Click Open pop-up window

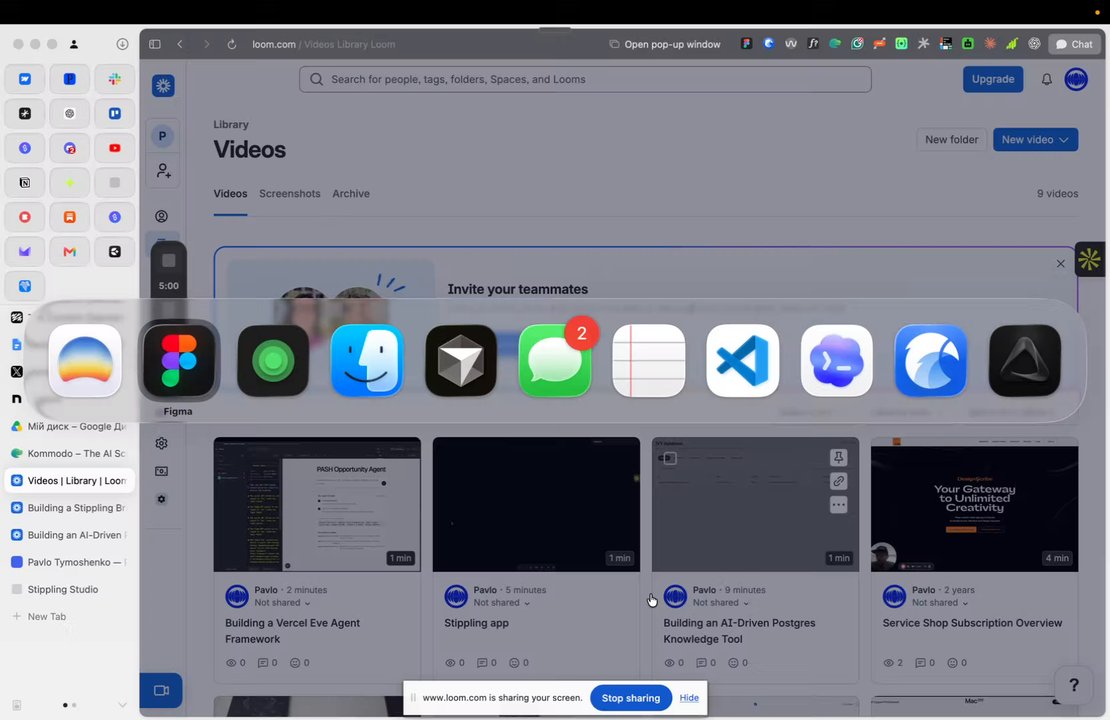click(665, 44)
